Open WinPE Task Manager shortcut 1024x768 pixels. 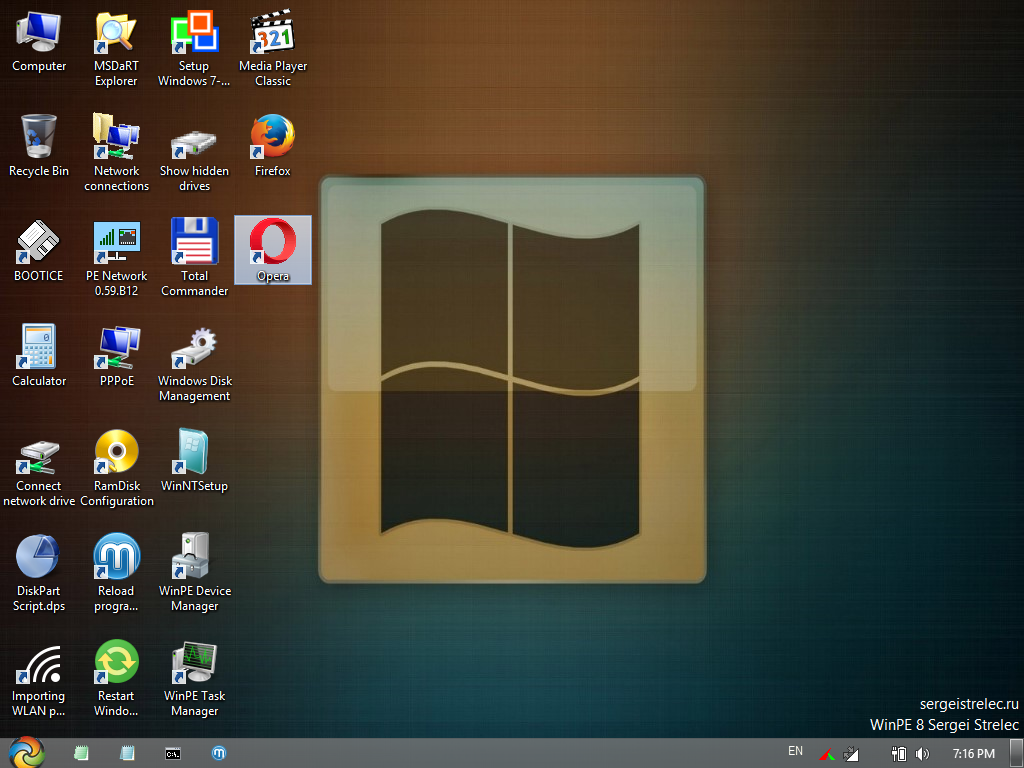[x=194, y=679]
